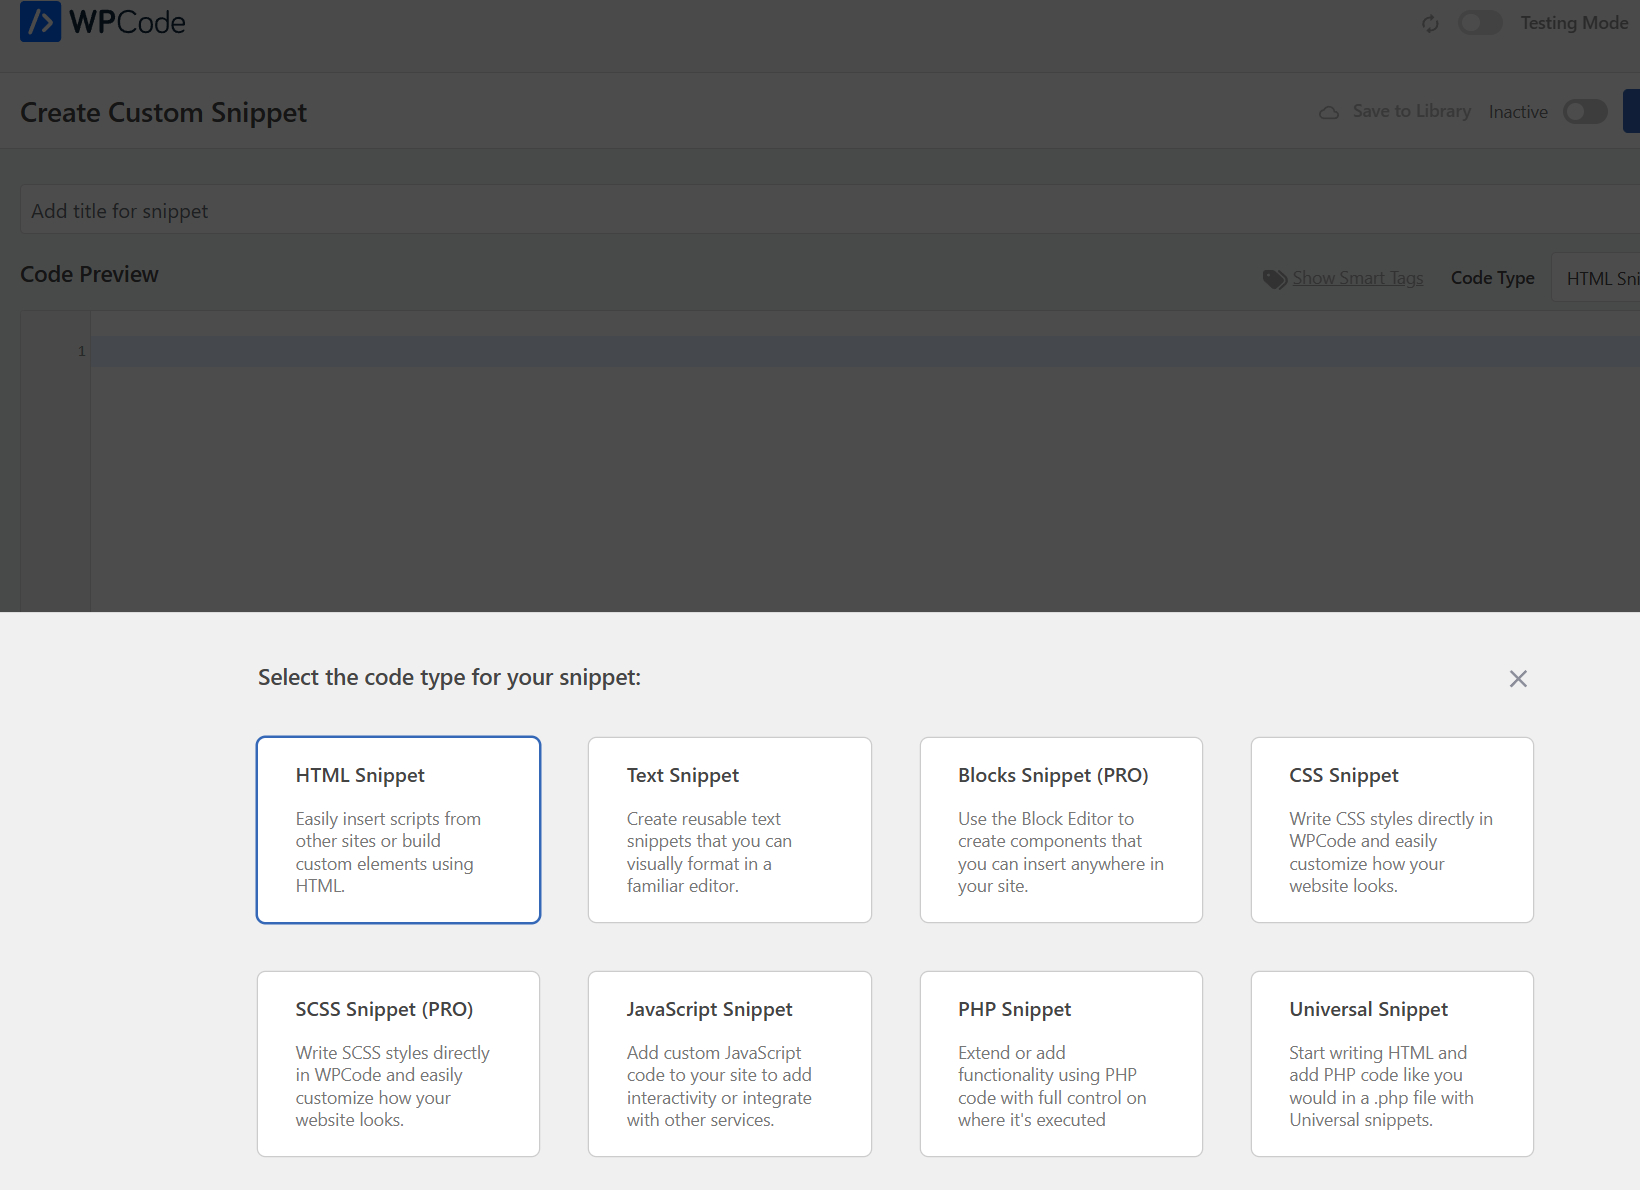Click the Show Smart Tags link
1640x1190 pixels.
click(1357, 278)
